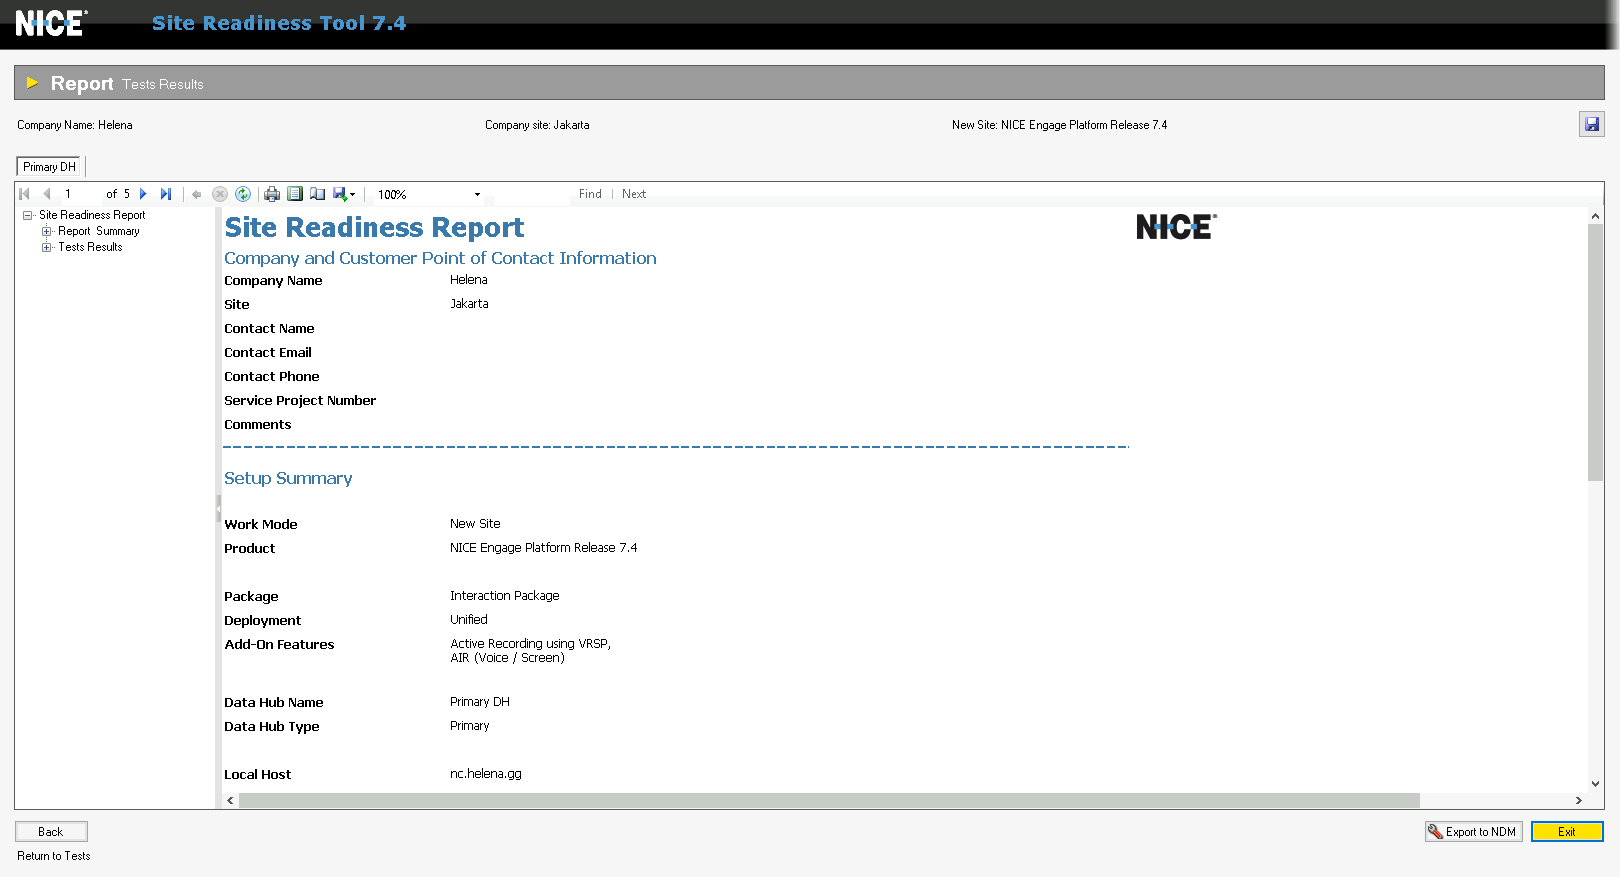Click the save icon at top right
Screen dimensions: 1620x877
click(x=1591, y=125)
